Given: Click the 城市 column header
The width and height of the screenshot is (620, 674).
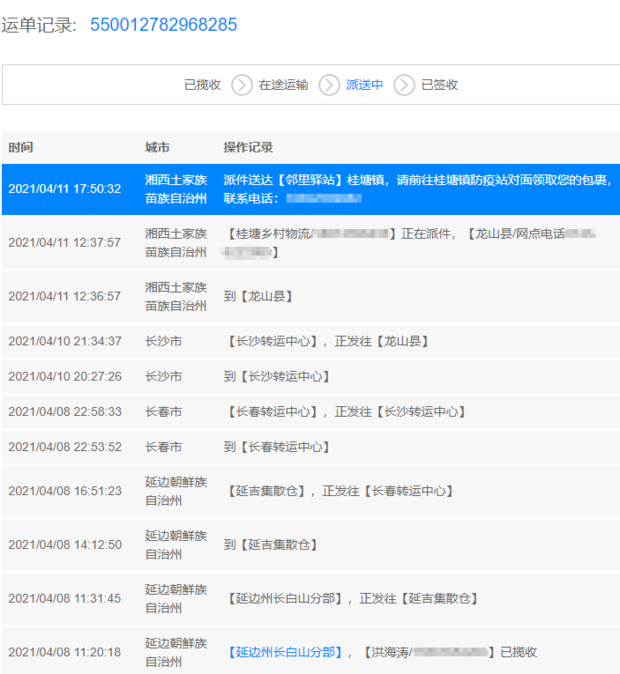Looking at the screenshot, I should point(157,147).
